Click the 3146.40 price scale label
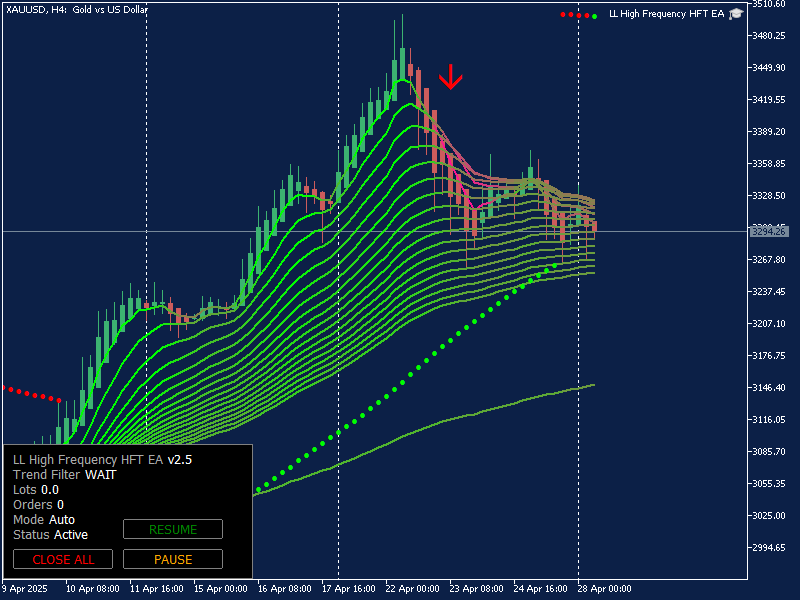 click(x=769, y=388)
